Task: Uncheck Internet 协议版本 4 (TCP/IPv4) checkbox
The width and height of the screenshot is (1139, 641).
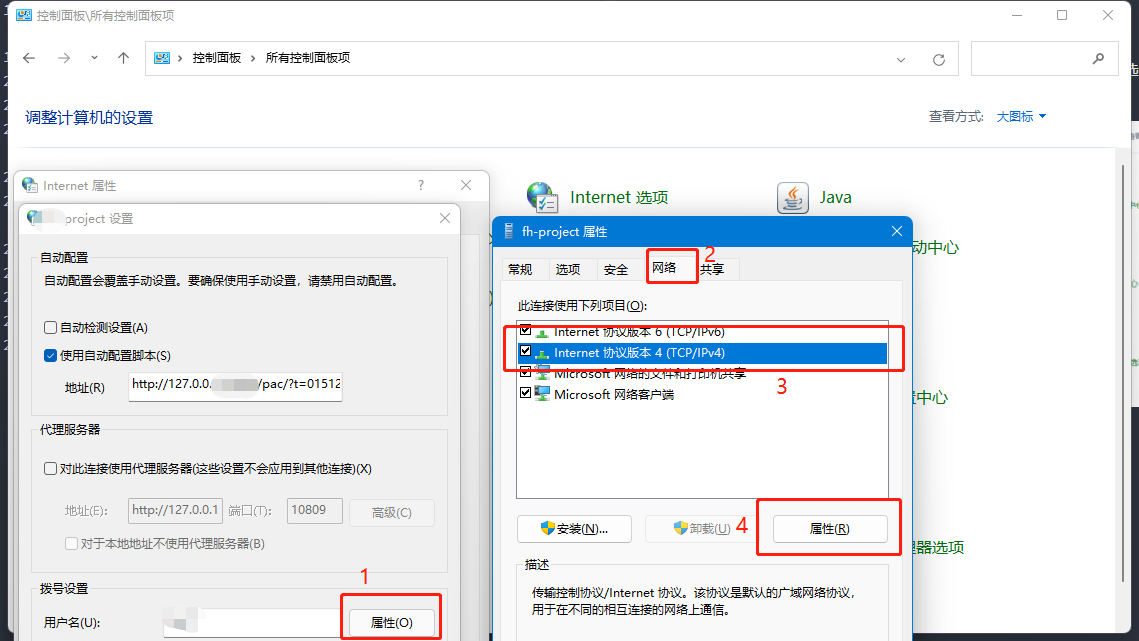Action: tap(526, 352)
